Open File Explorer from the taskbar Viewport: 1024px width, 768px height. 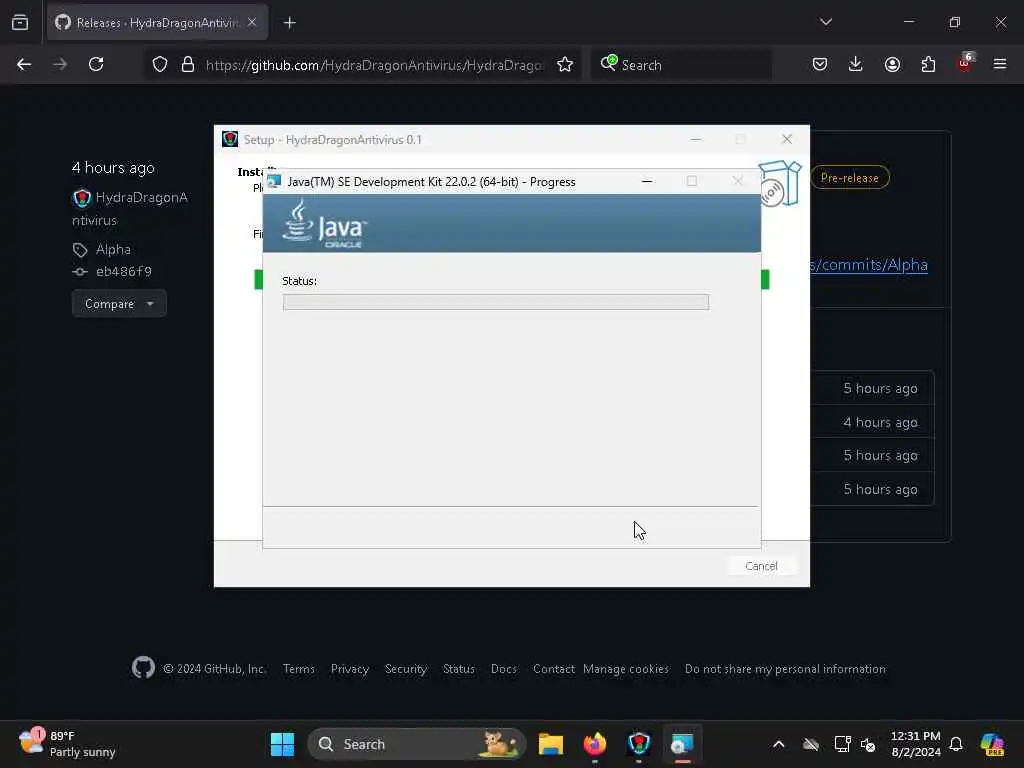click(551, 744)
